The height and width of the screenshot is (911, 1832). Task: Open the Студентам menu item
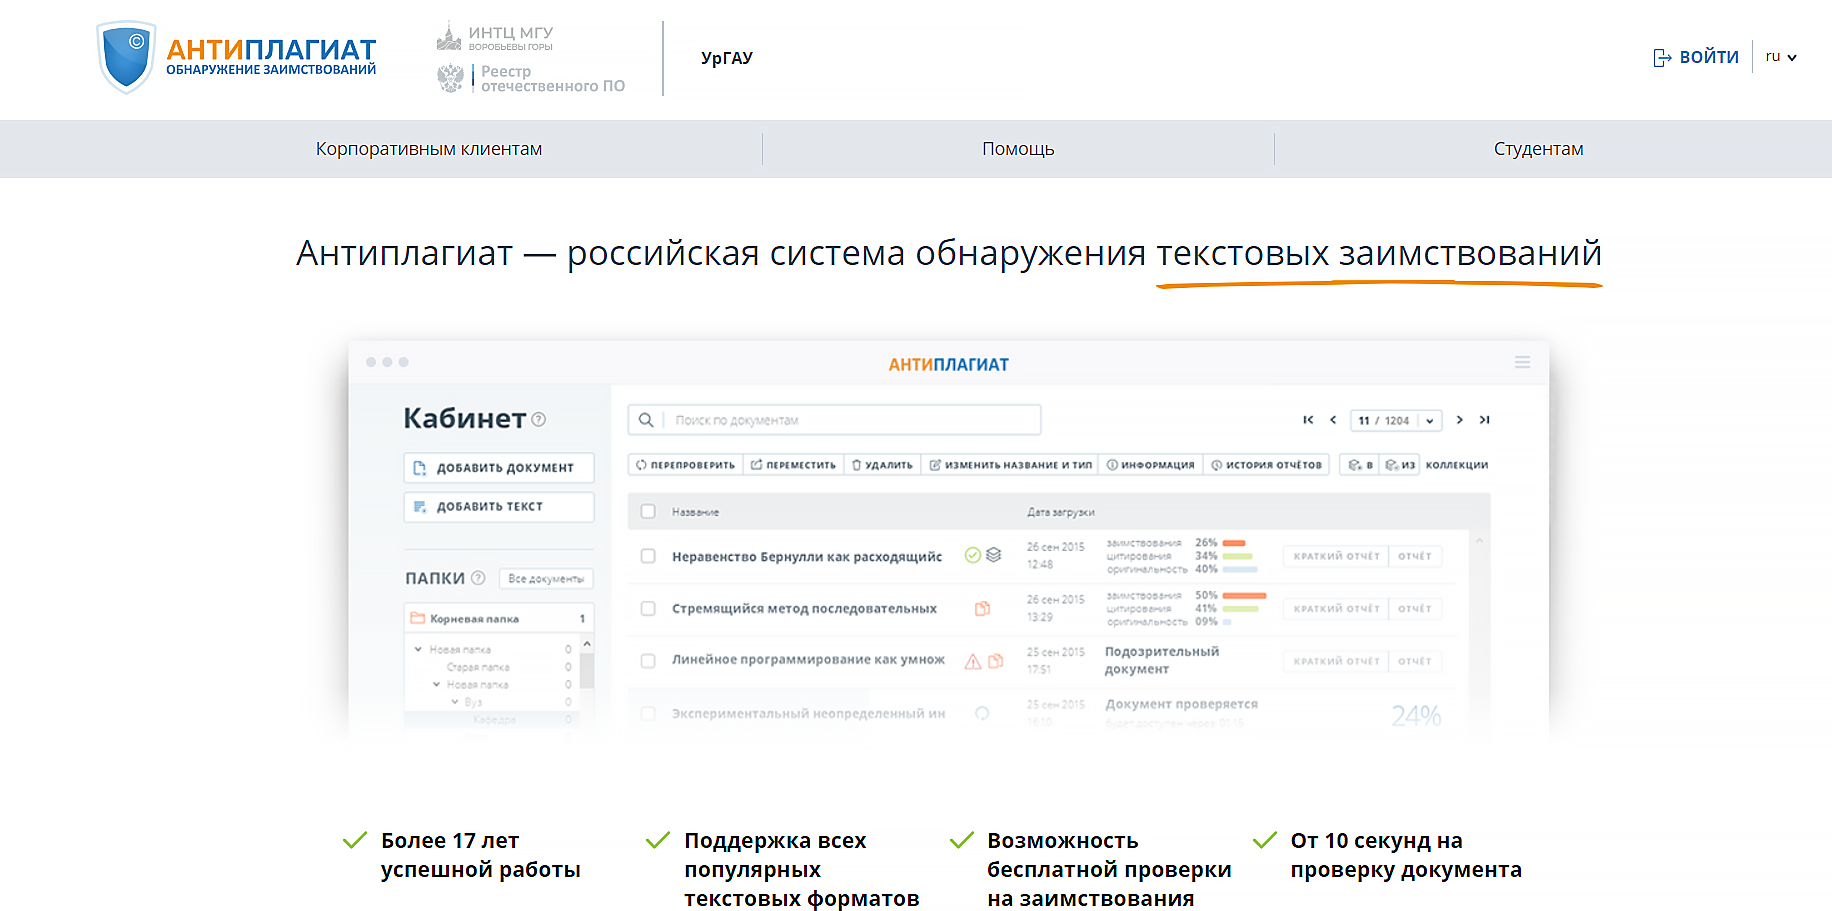tap(1538, 149)
